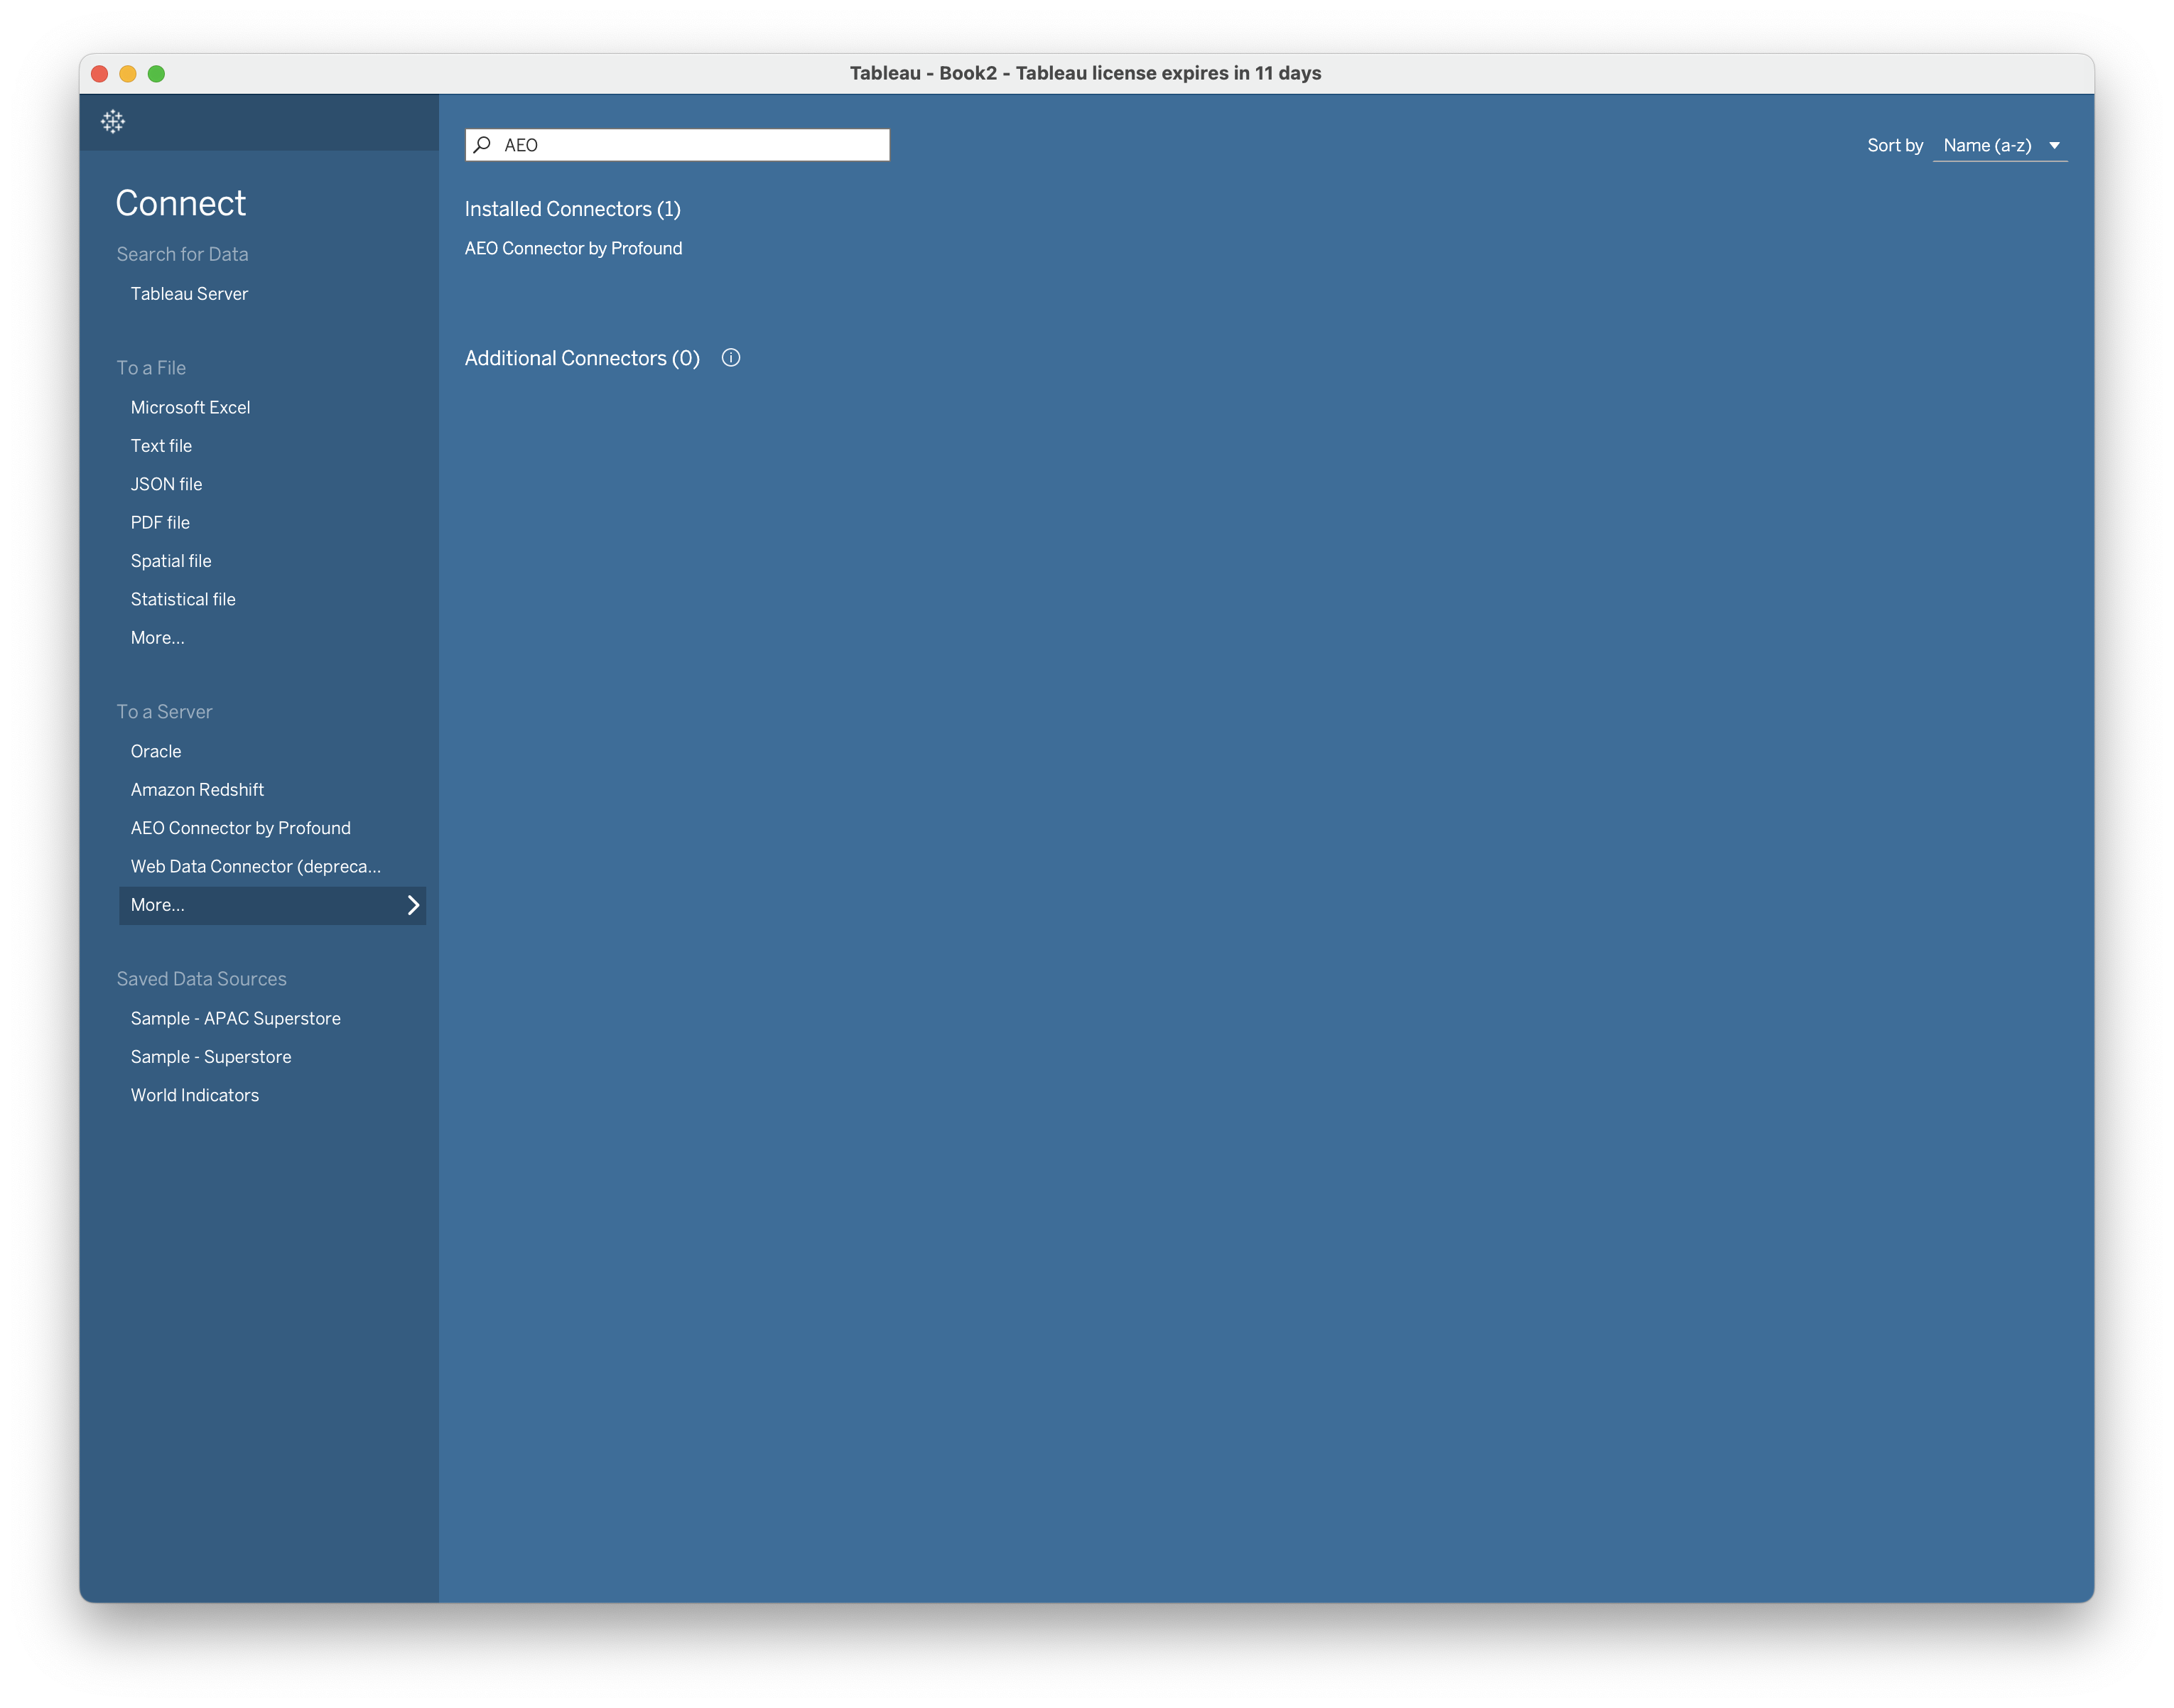
Task: Select Spatial file option
Action: (171, 561)
